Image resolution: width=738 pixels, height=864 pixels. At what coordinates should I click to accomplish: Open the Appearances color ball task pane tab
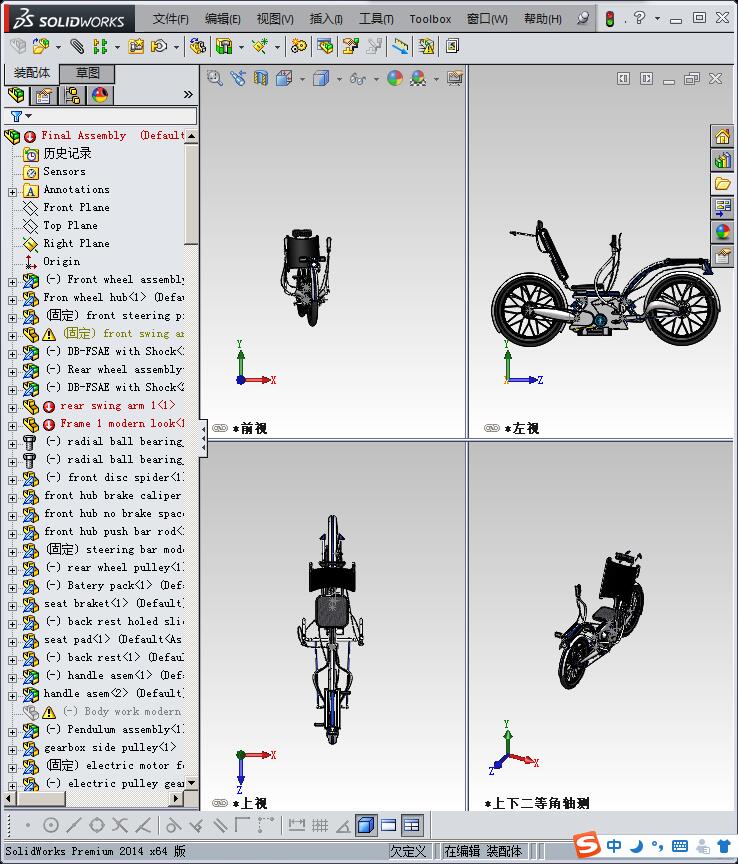tap(723, 231)
